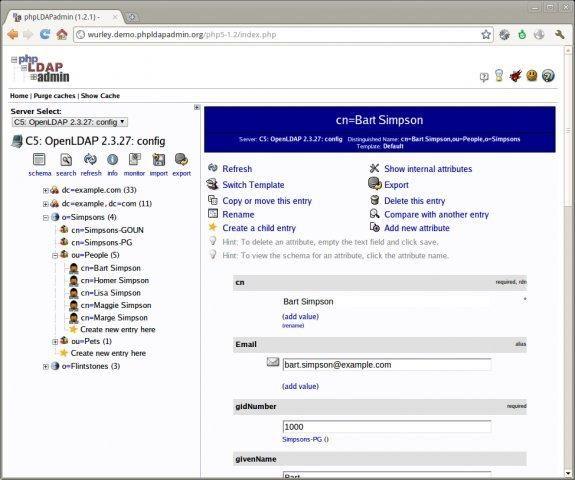This screenshot has width=575, height=480.
Task: Click the Email envelope icon
Action: [272, 362]
